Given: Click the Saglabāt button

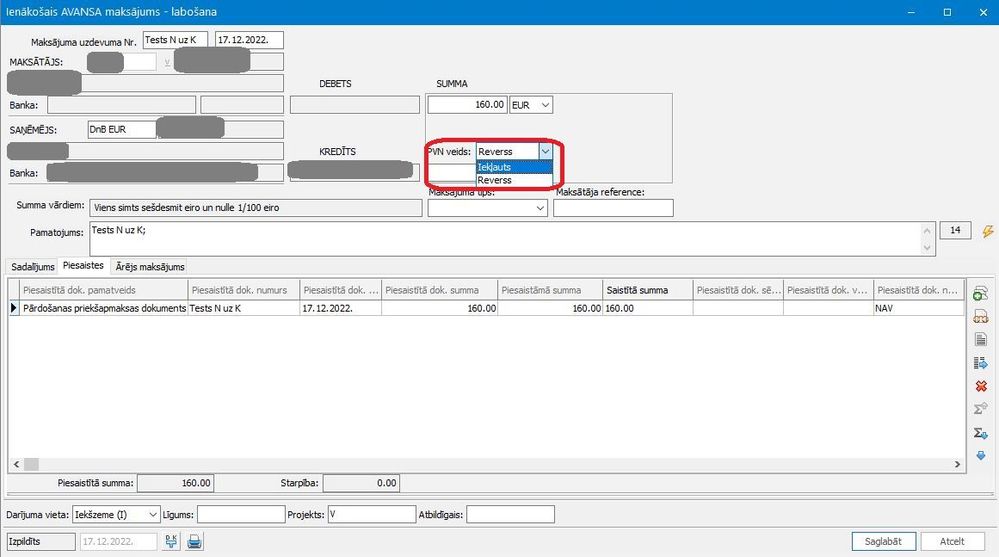Looking at the screenshot, I should [883, 541].
